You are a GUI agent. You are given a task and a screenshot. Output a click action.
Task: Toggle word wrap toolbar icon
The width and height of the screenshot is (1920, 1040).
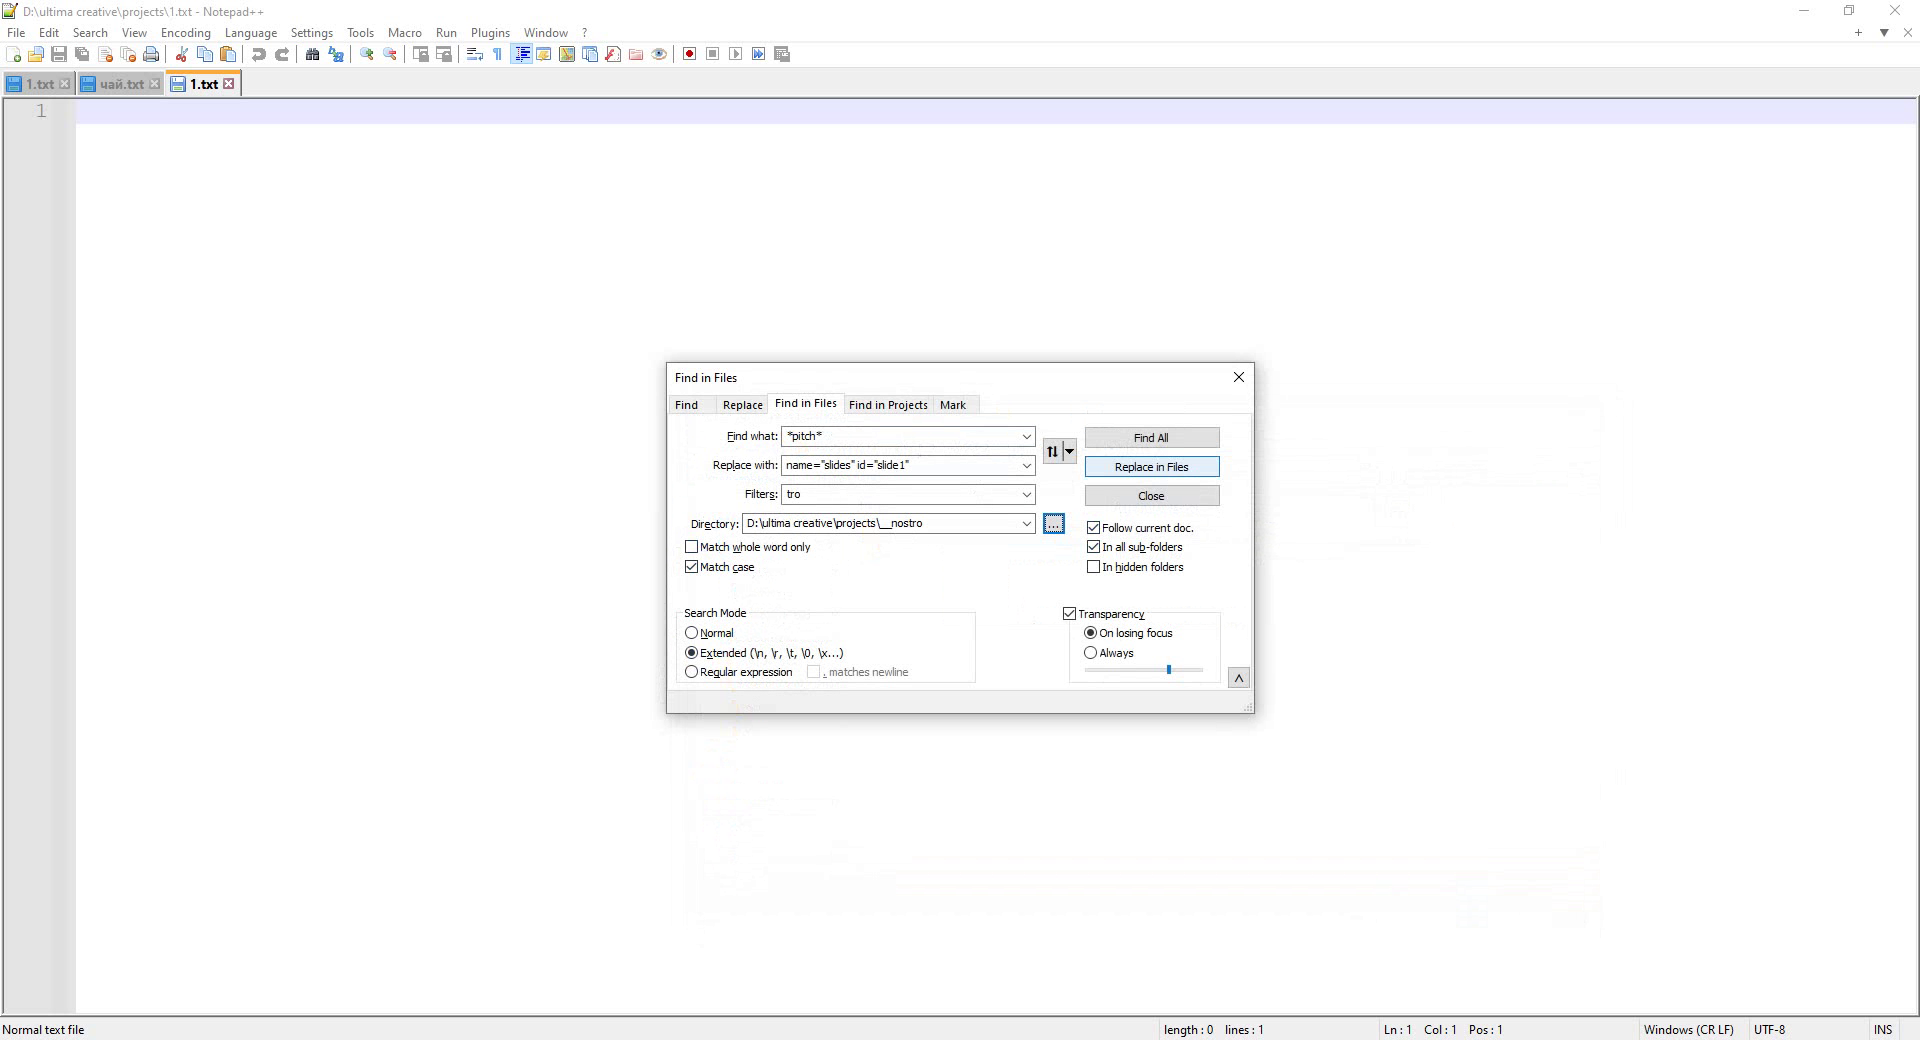(x=475, y=54)
